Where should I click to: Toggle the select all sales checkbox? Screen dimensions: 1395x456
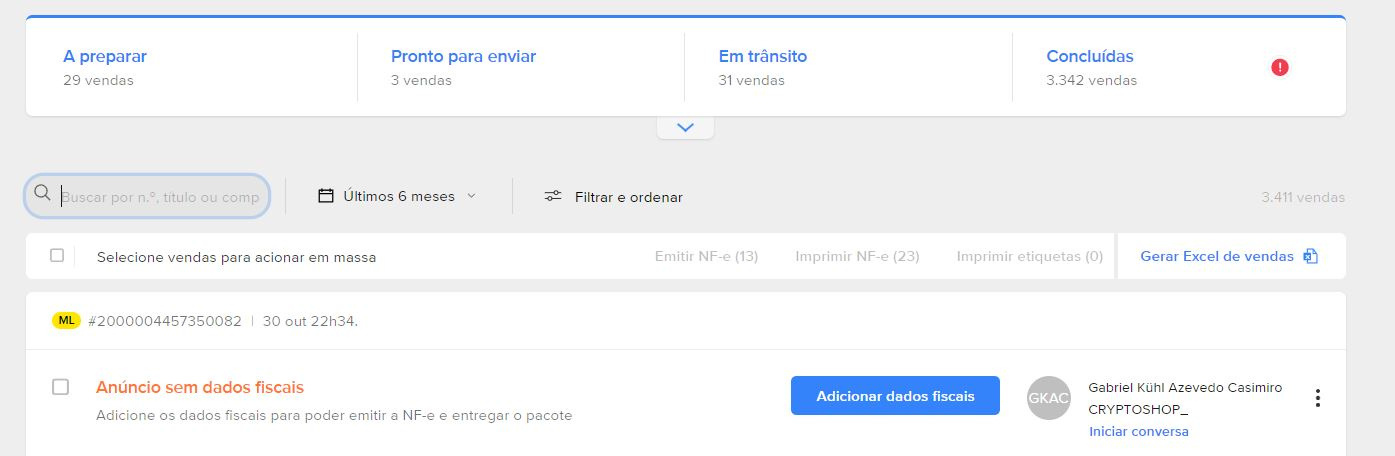point(57,256)
